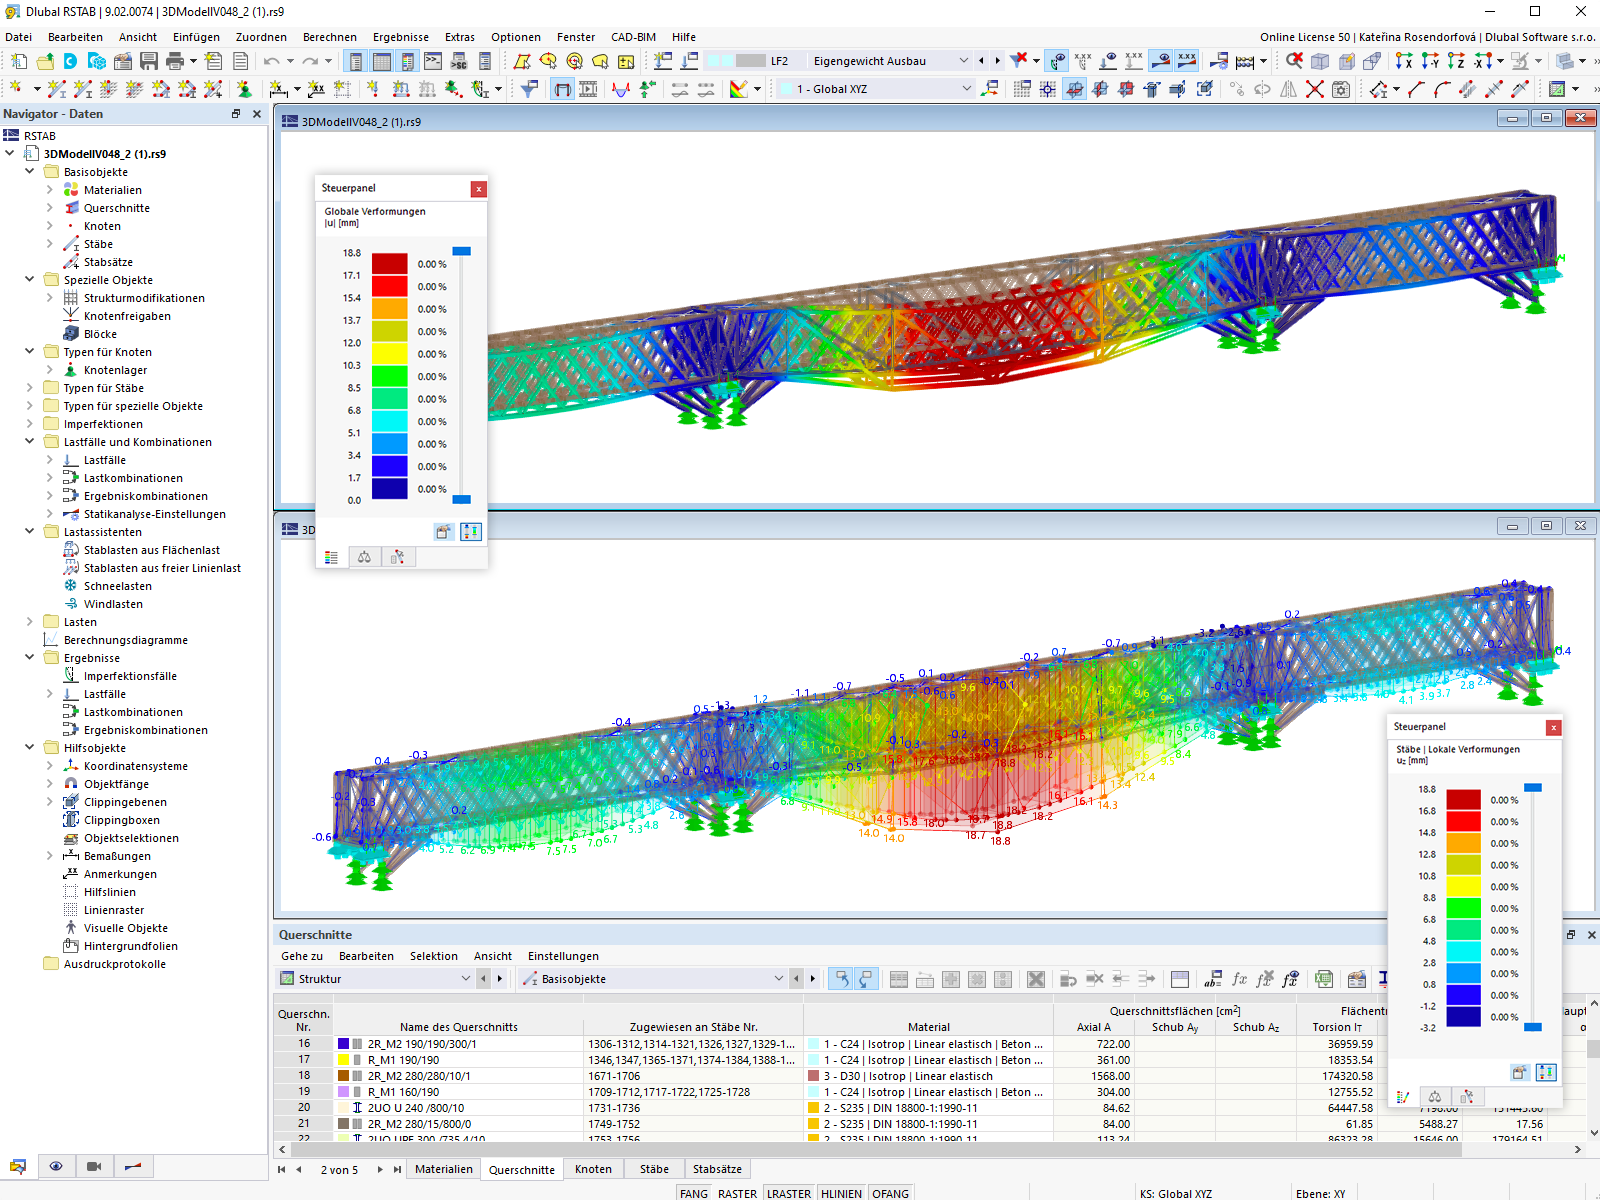Click the balance scale icon in upper Steuerpanel
Image resolution: width=1600 pixels, height=1200 pixels.
click(364, 557)
